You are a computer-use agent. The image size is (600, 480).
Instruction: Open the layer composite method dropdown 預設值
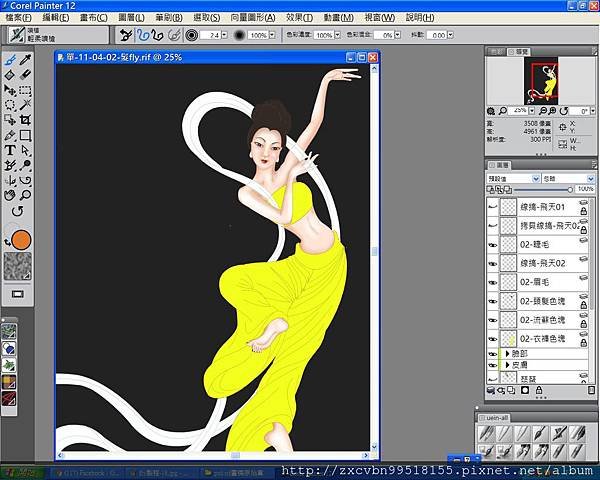point(514,179)
